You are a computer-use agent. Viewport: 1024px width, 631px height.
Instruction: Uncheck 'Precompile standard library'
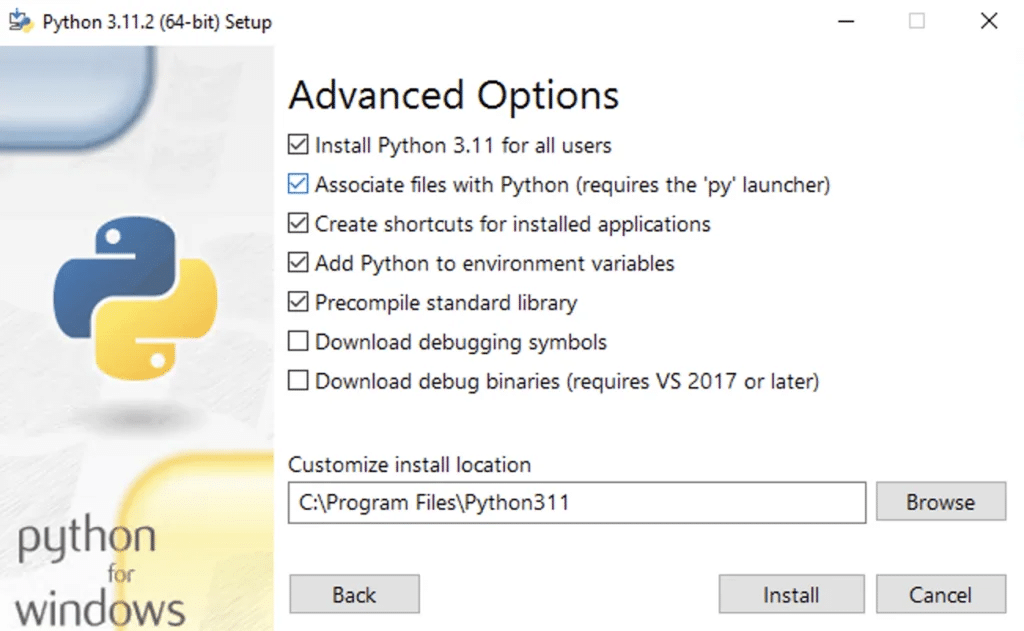click(x=297, y=302)
